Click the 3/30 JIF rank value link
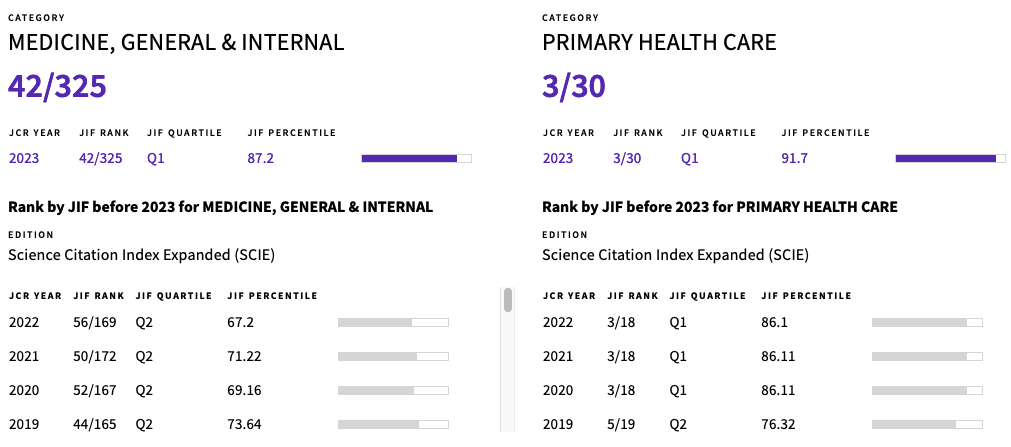The height and width of the screenshot is (447, 1011). [x=627, y=158]
